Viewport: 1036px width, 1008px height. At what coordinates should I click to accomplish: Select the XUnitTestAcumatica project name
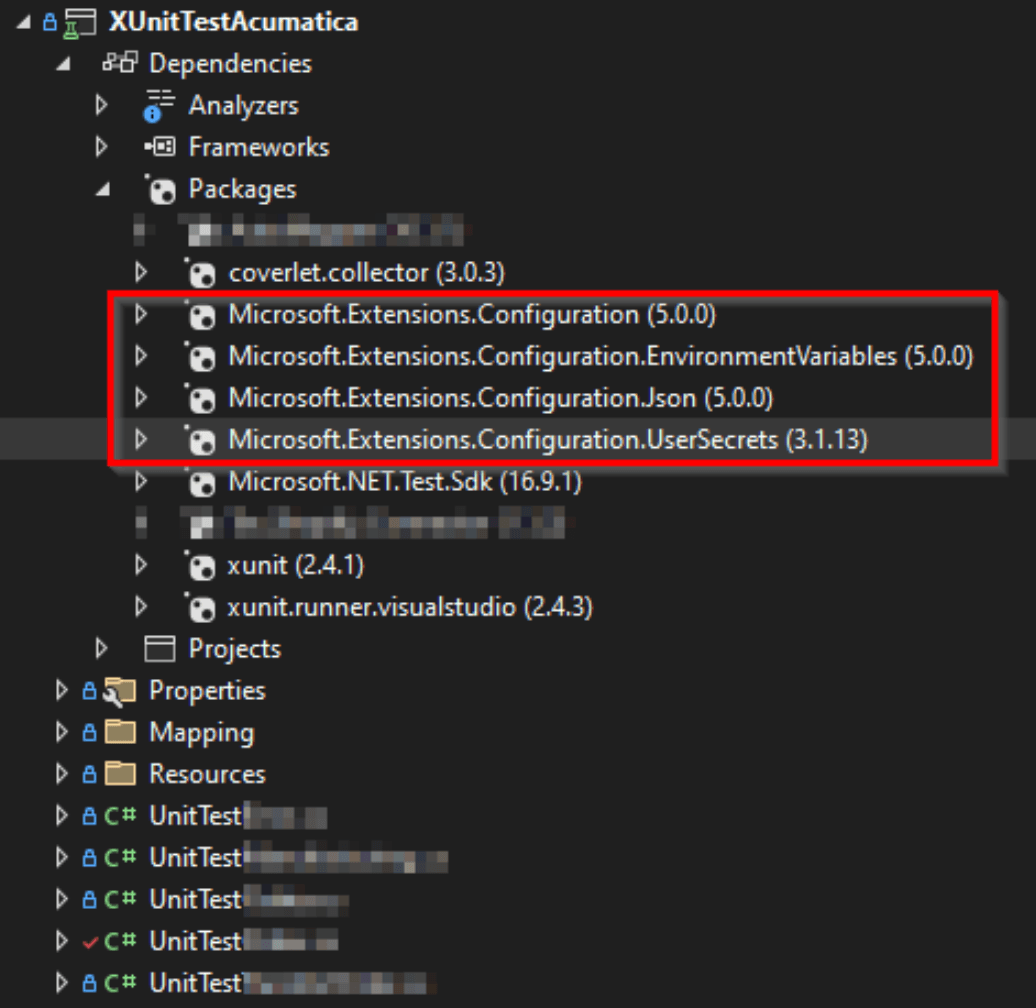tap(234, 22)
